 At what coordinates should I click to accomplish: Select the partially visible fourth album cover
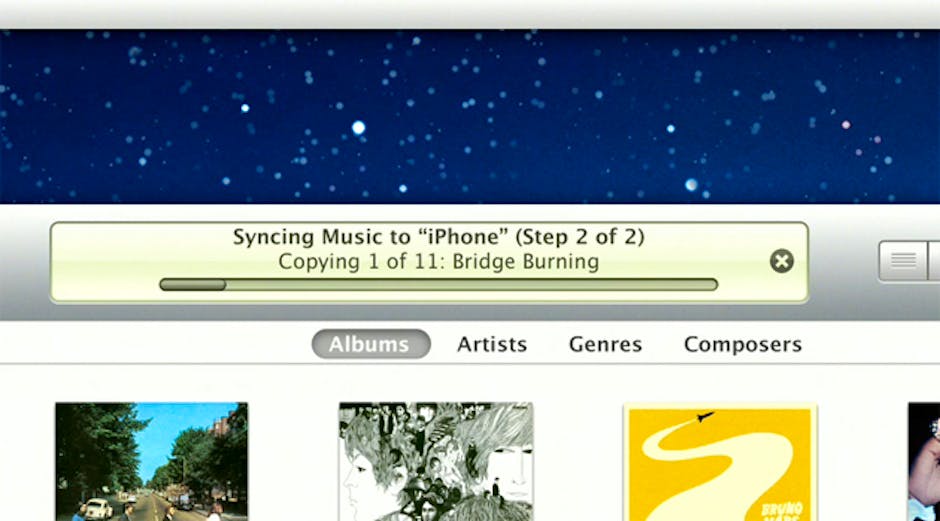pyautogui.click(x=924, y=461)
